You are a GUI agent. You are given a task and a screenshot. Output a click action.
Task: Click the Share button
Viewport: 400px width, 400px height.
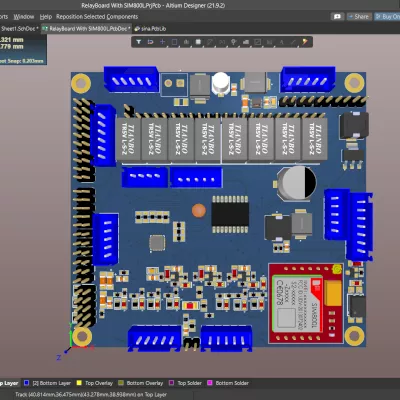click(359, 16)
